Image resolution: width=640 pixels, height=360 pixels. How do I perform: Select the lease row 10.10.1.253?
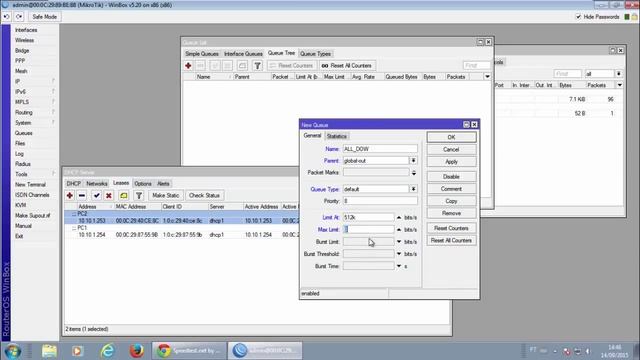(182, 221)
